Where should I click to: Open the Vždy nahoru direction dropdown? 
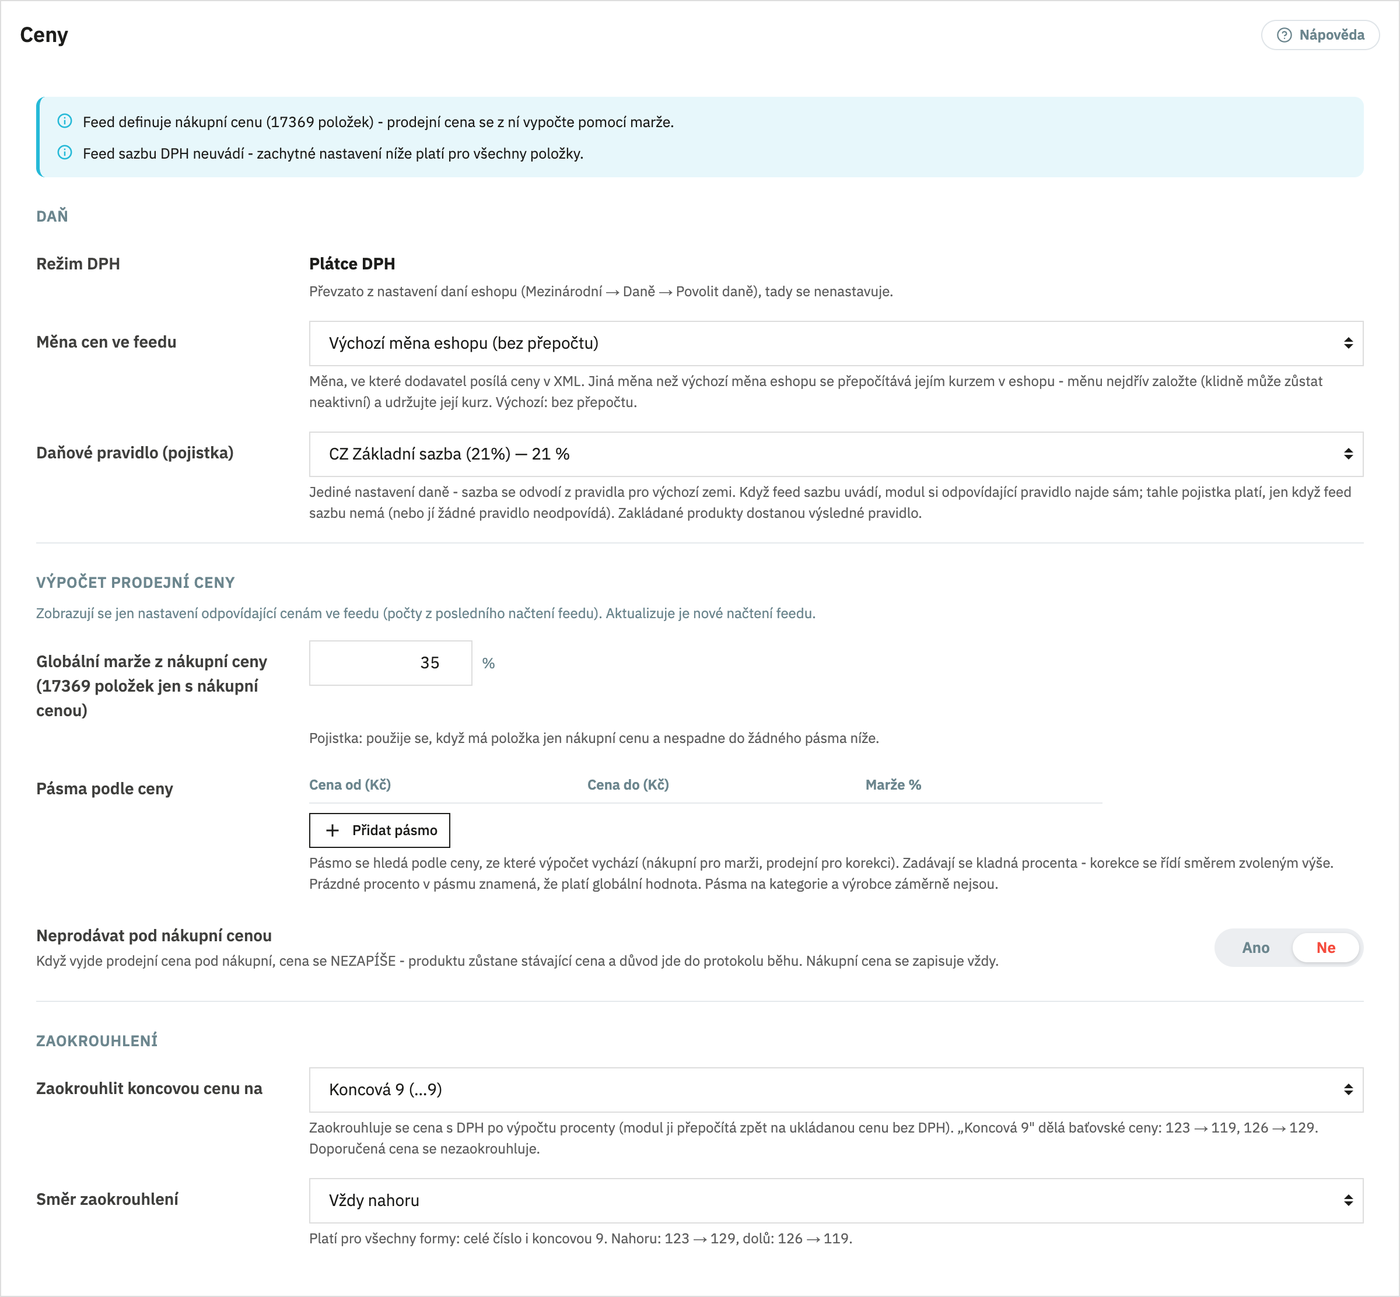click(836, 1200)
